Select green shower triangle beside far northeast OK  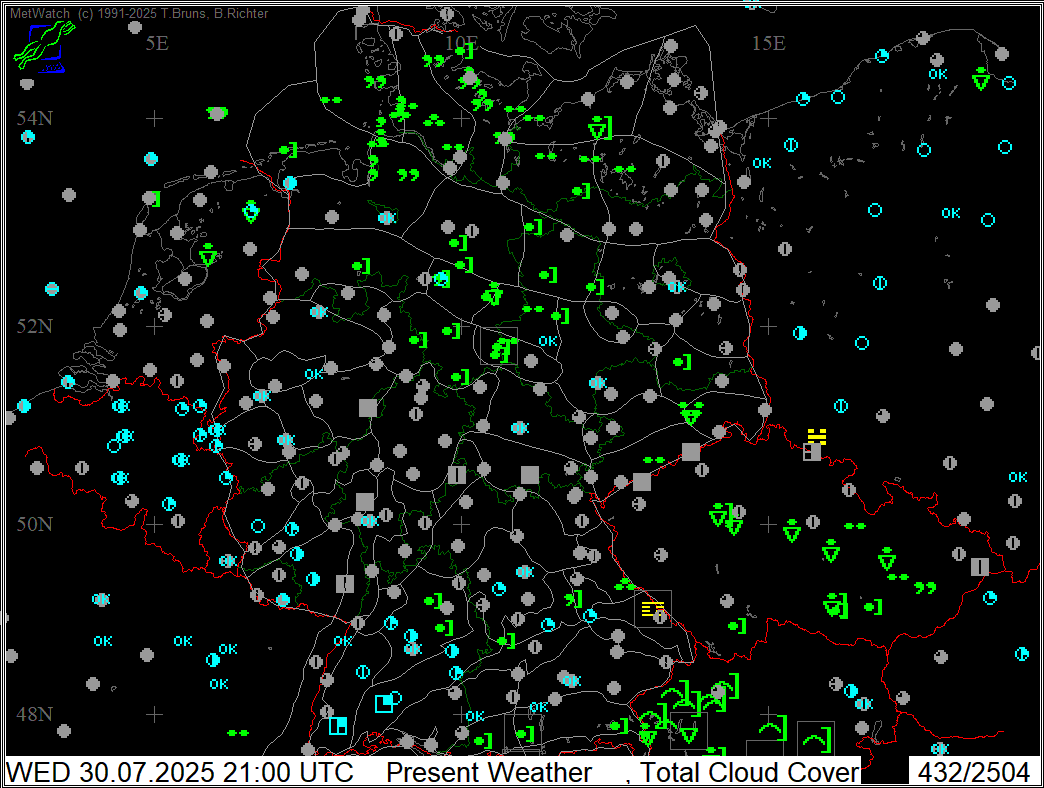pos(980,79)
